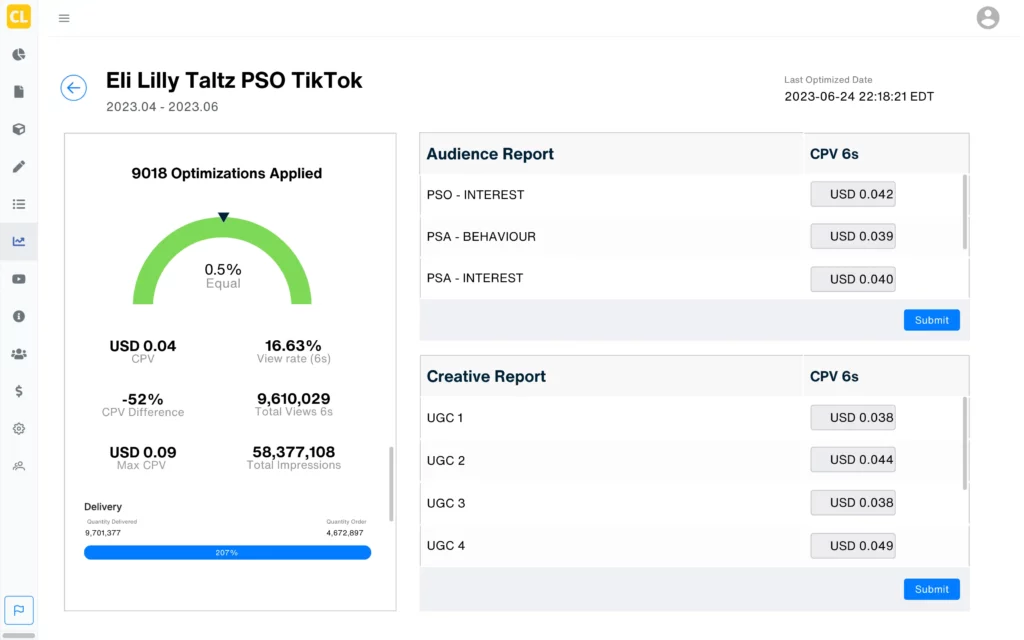Select the UGC 3 row label
Screen dimensions: 1024x640
click(x=446, y=504)
